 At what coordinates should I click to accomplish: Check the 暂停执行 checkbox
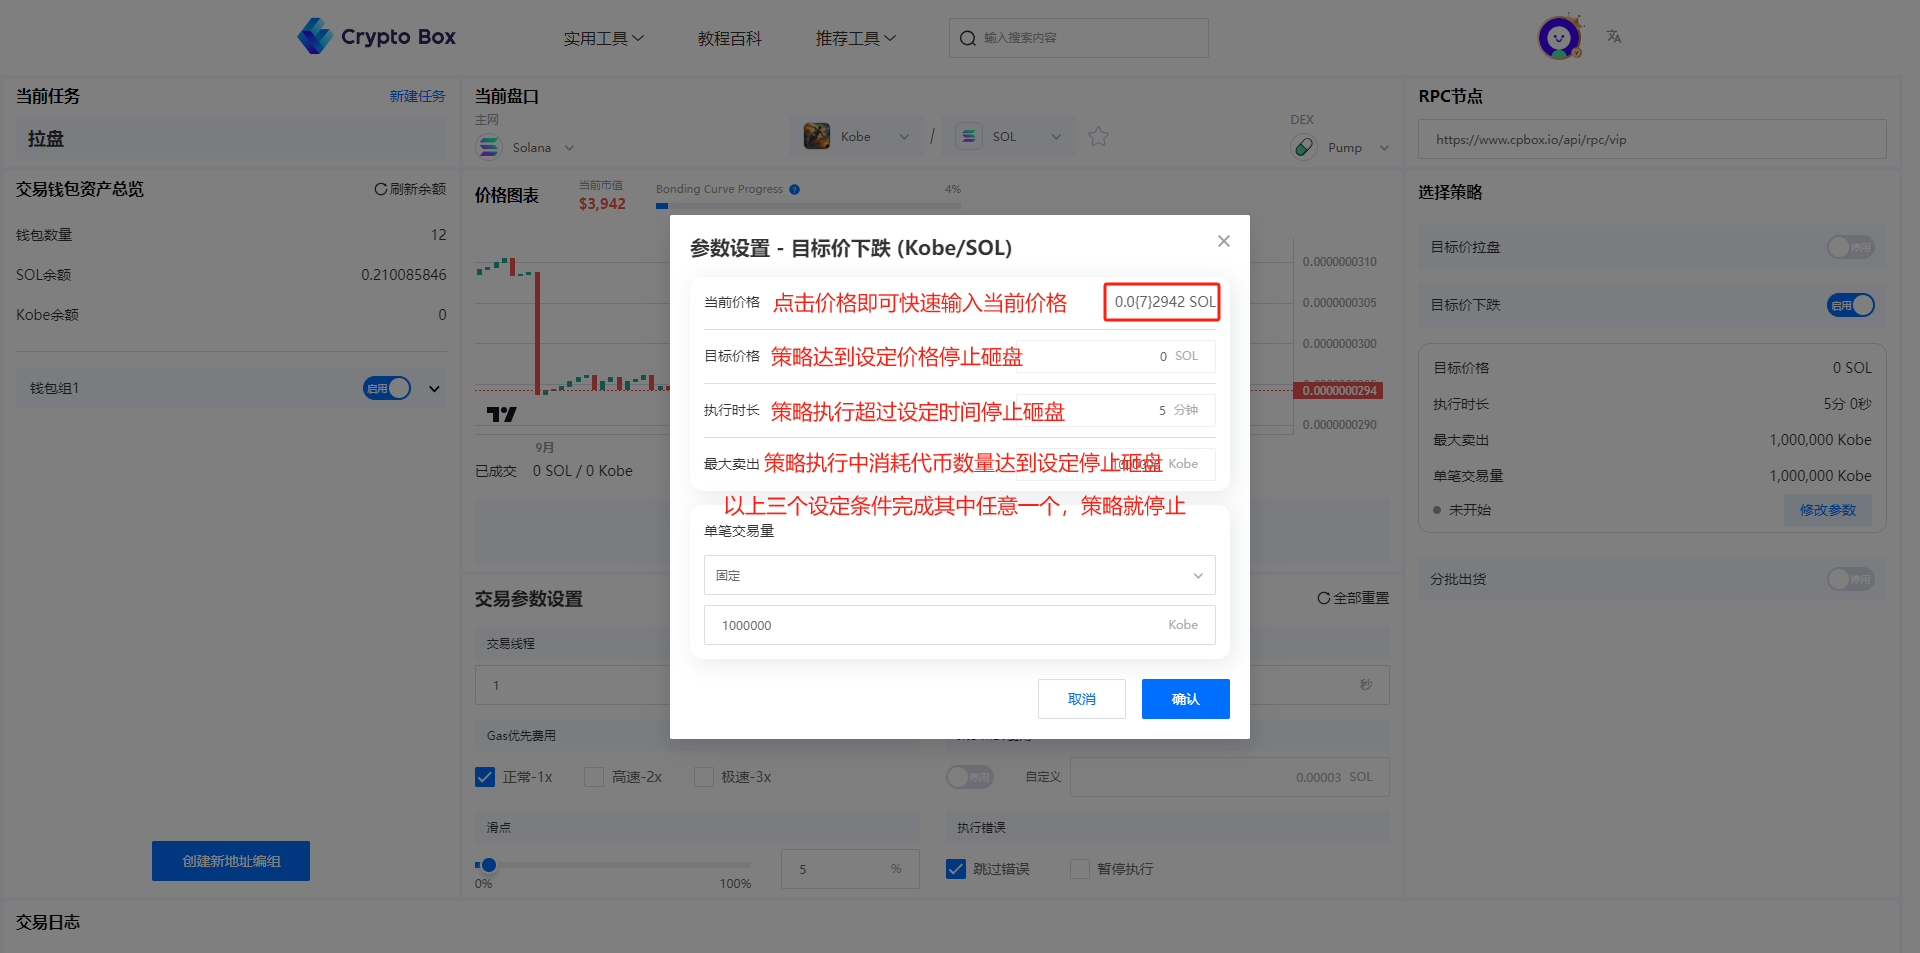pos(1080,869)
